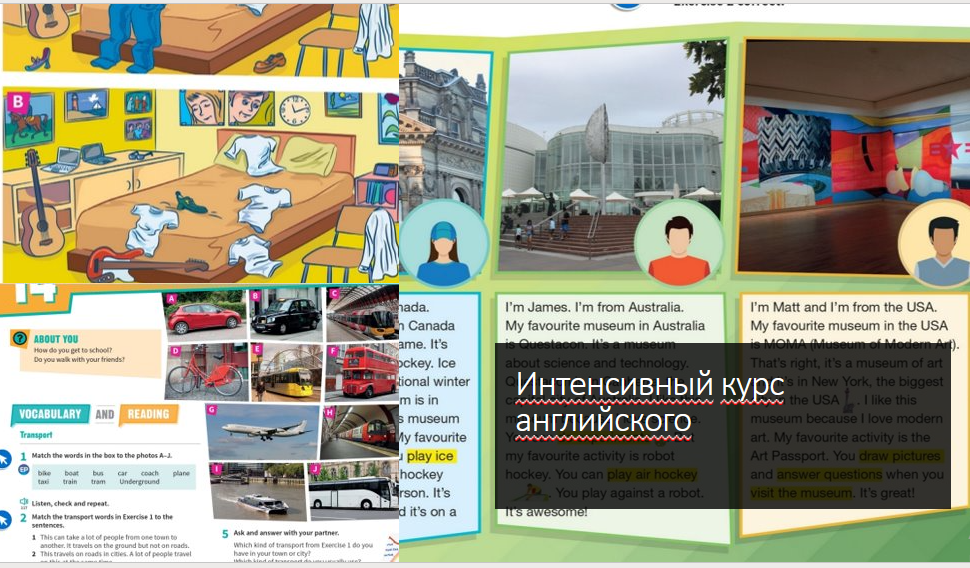Click the large white unit number 14
Screen dimensions: 970x568
[36, 293]
